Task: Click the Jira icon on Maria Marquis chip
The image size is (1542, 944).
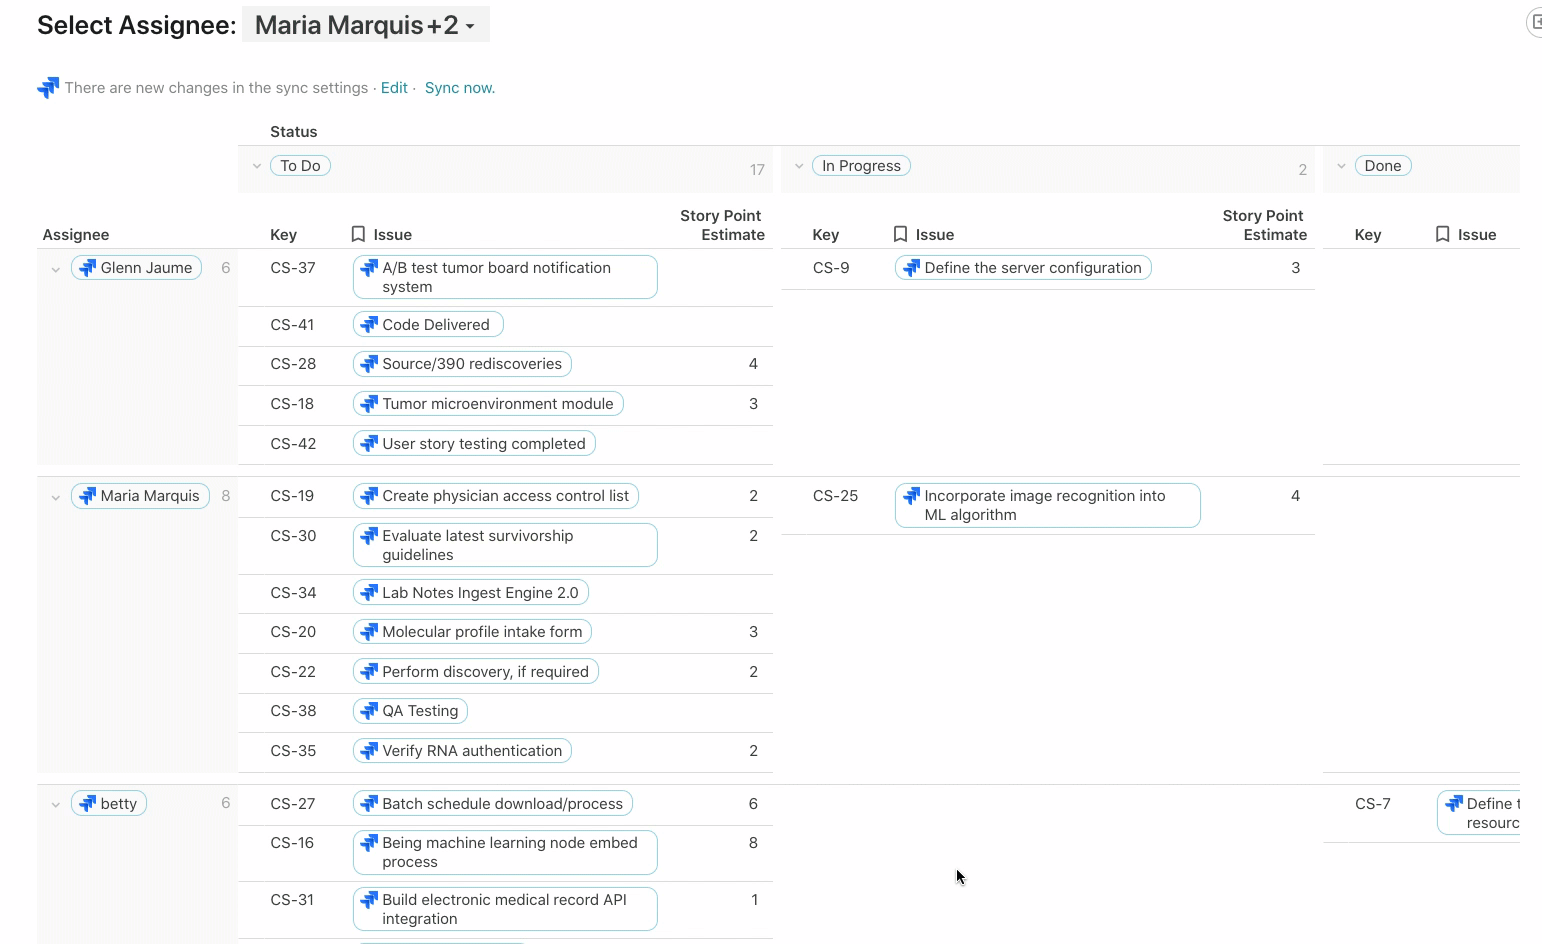Action: 88,496
